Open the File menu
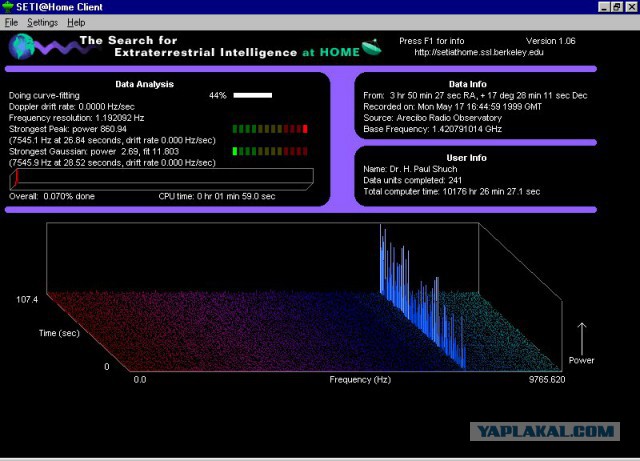This screenshot has width=640, height=461. click(11, 22)
